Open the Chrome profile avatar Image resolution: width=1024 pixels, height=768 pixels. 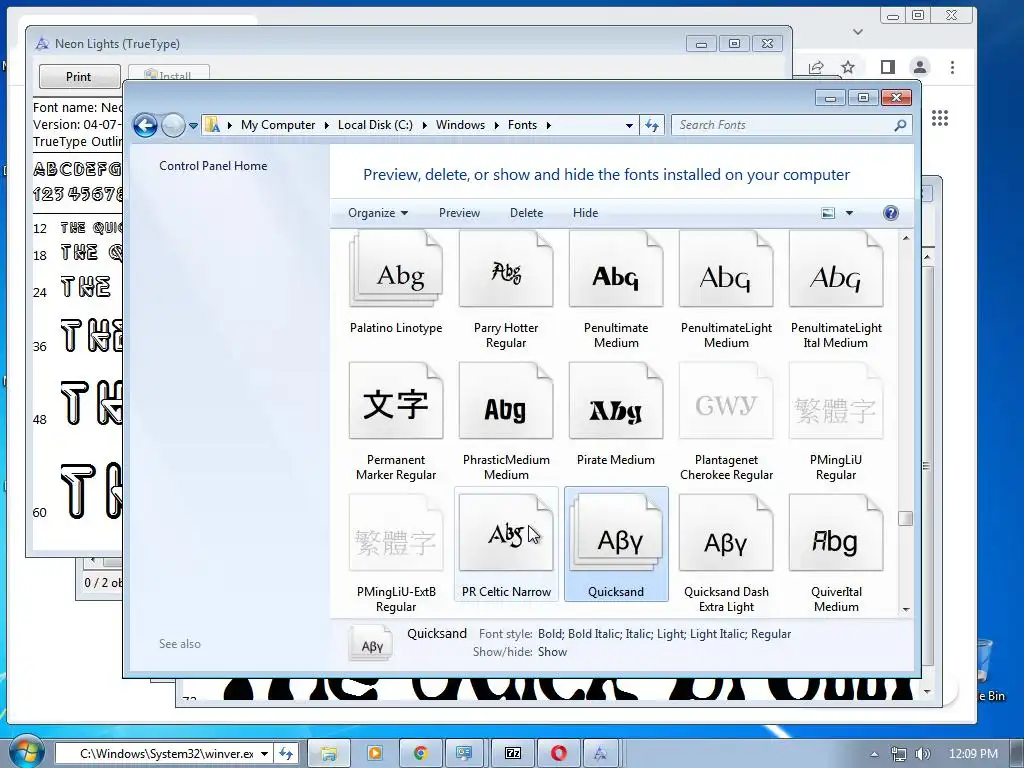coord(920,67)
